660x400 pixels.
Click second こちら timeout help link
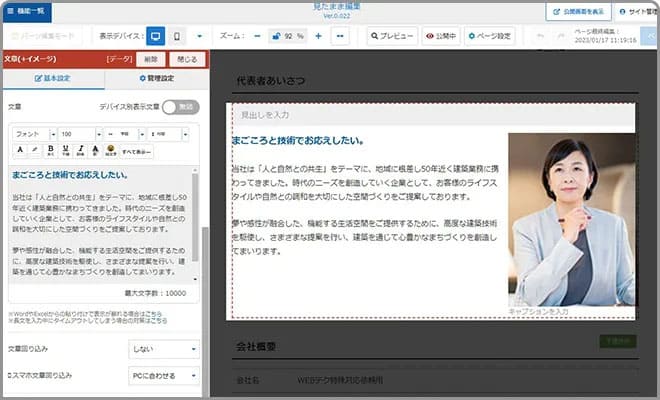coord(159,321)
